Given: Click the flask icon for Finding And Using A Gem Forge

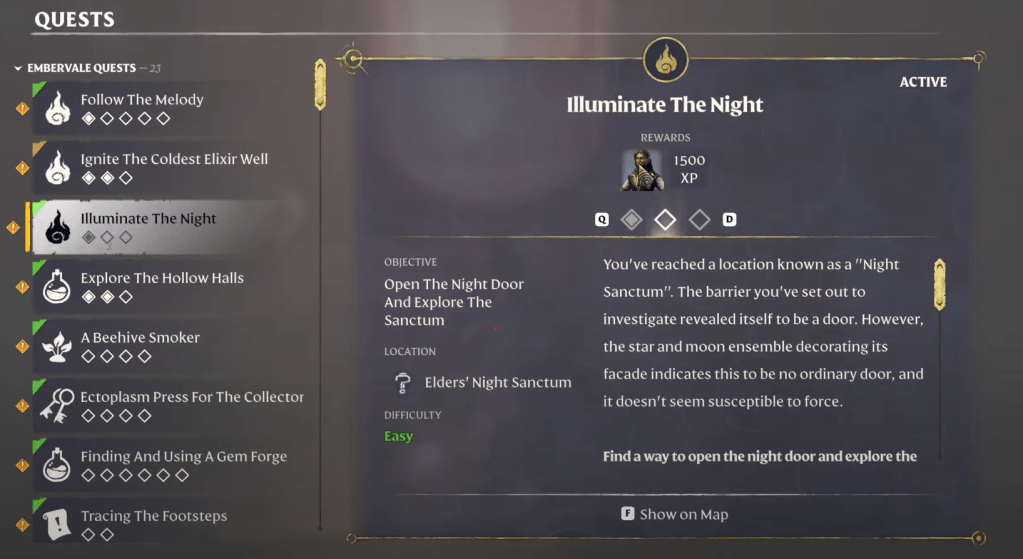Looking at the screenshot, I should tap(58, 465).
